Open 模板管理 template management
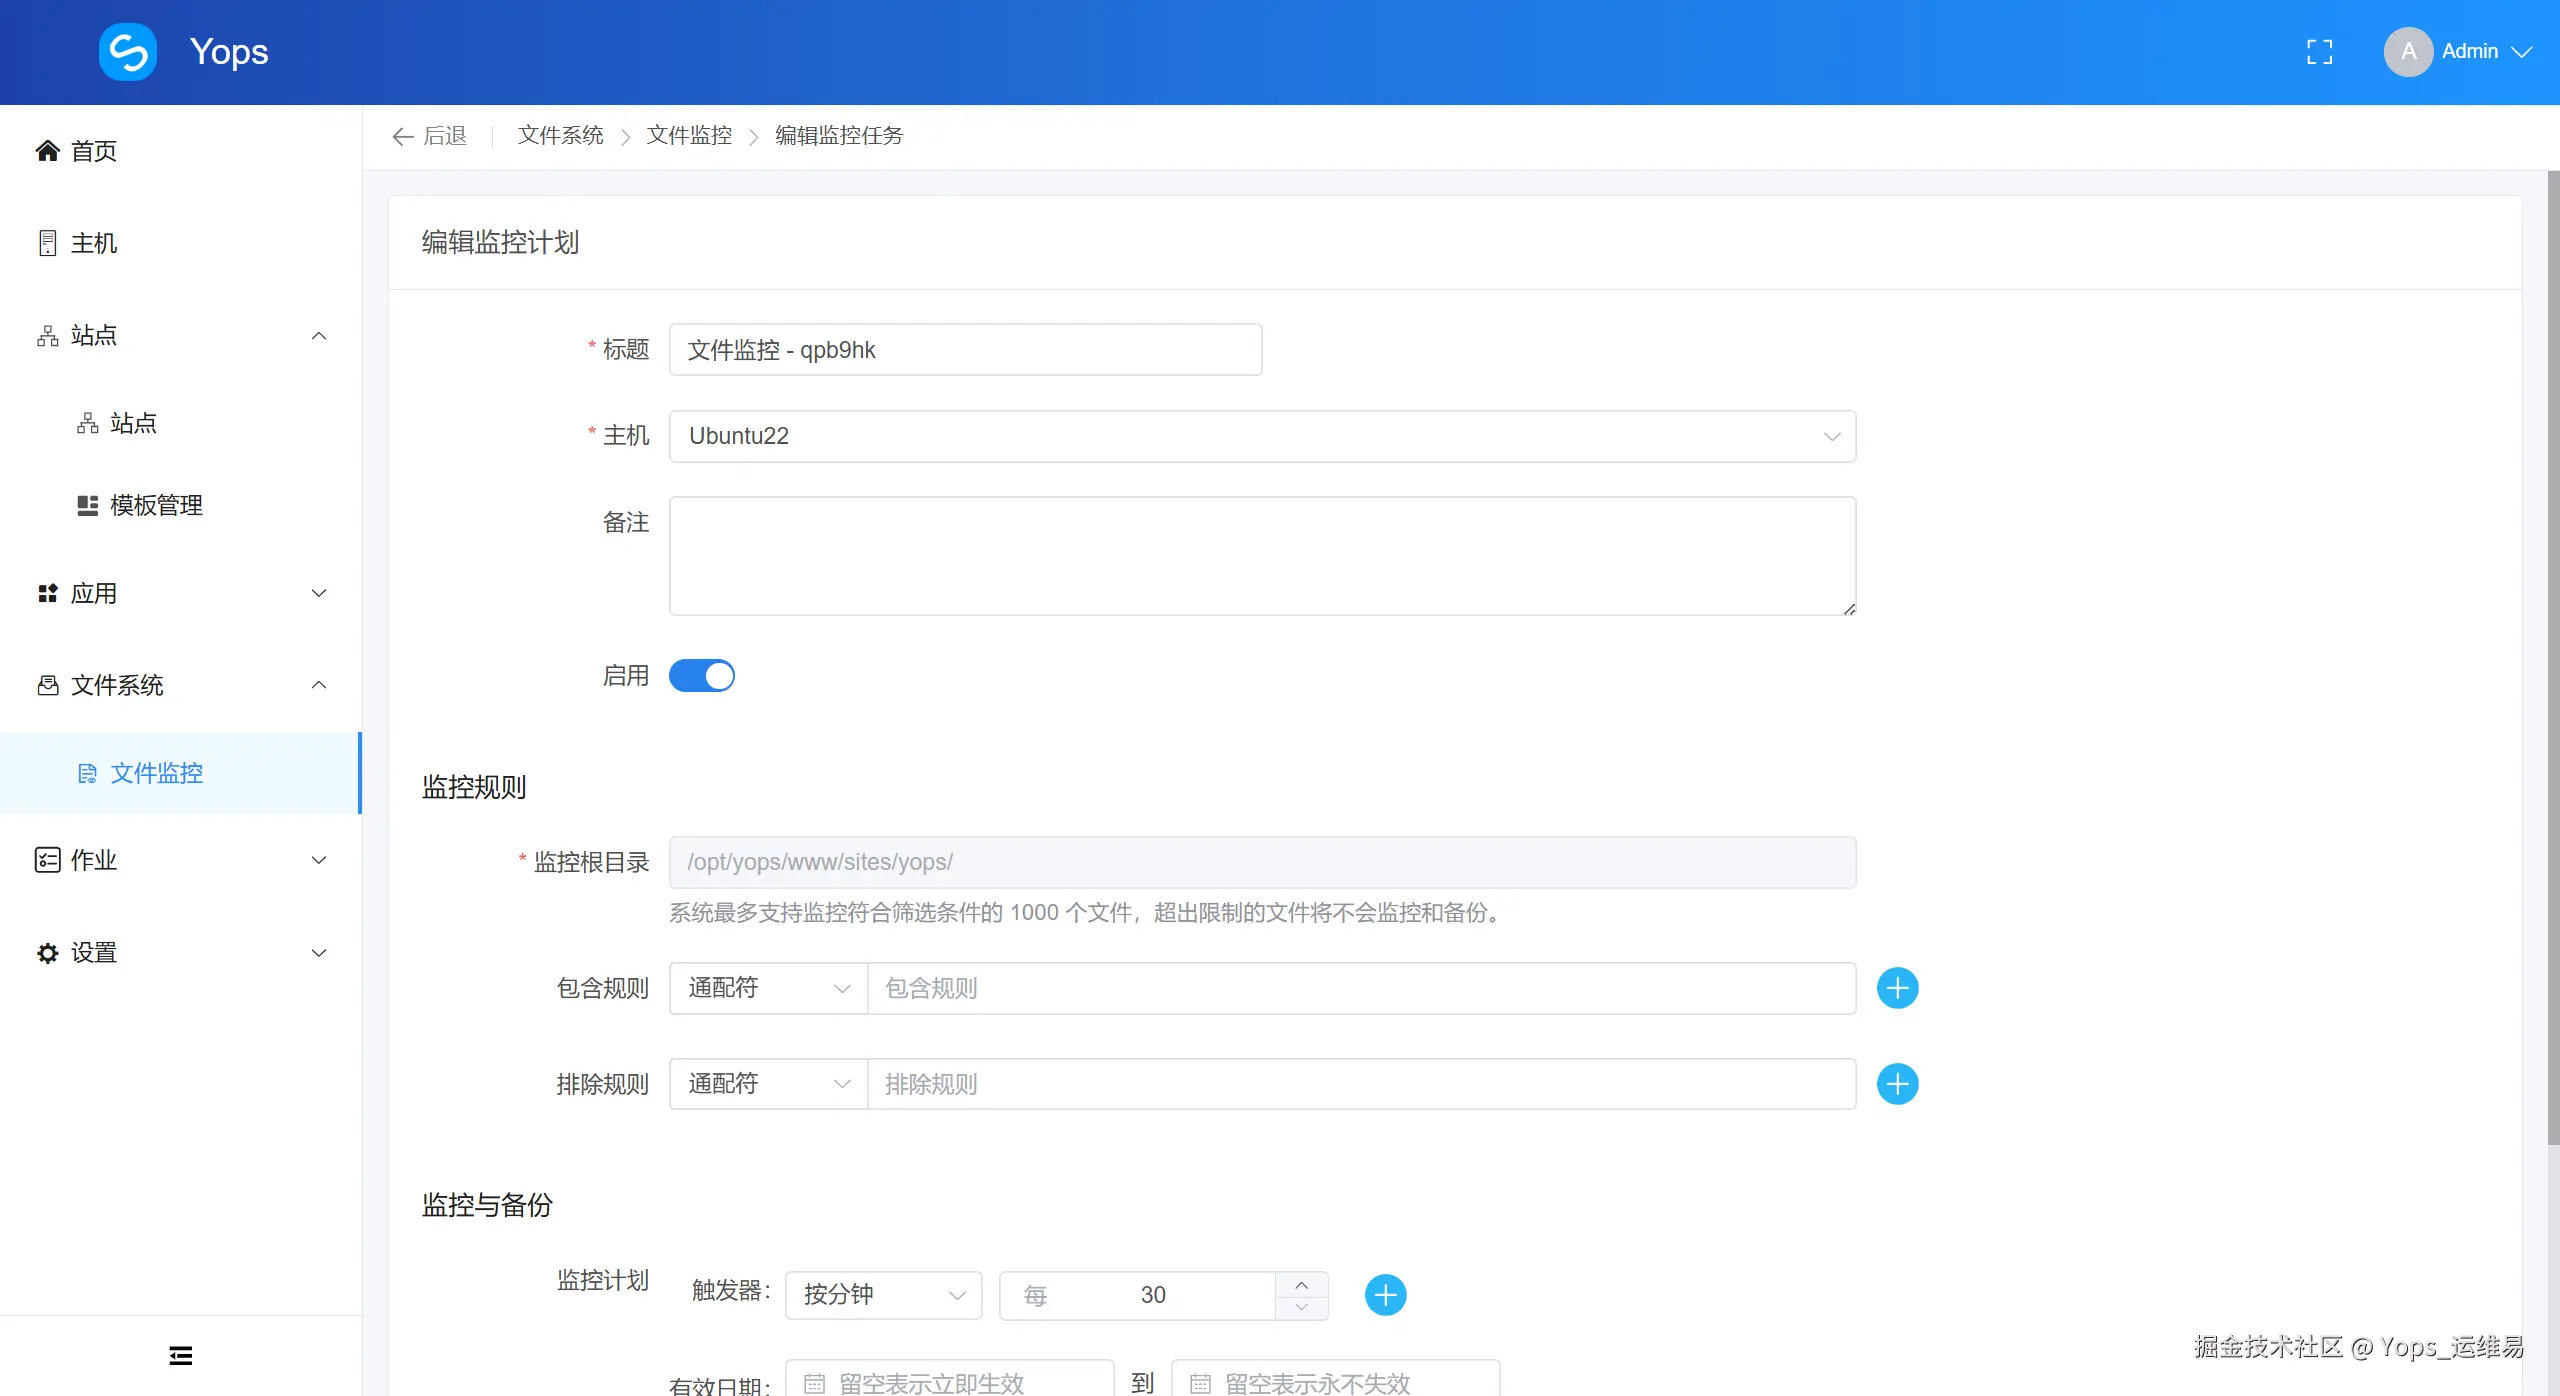The width and height of the screenshot is (2560, 1396). pos(155,504)
